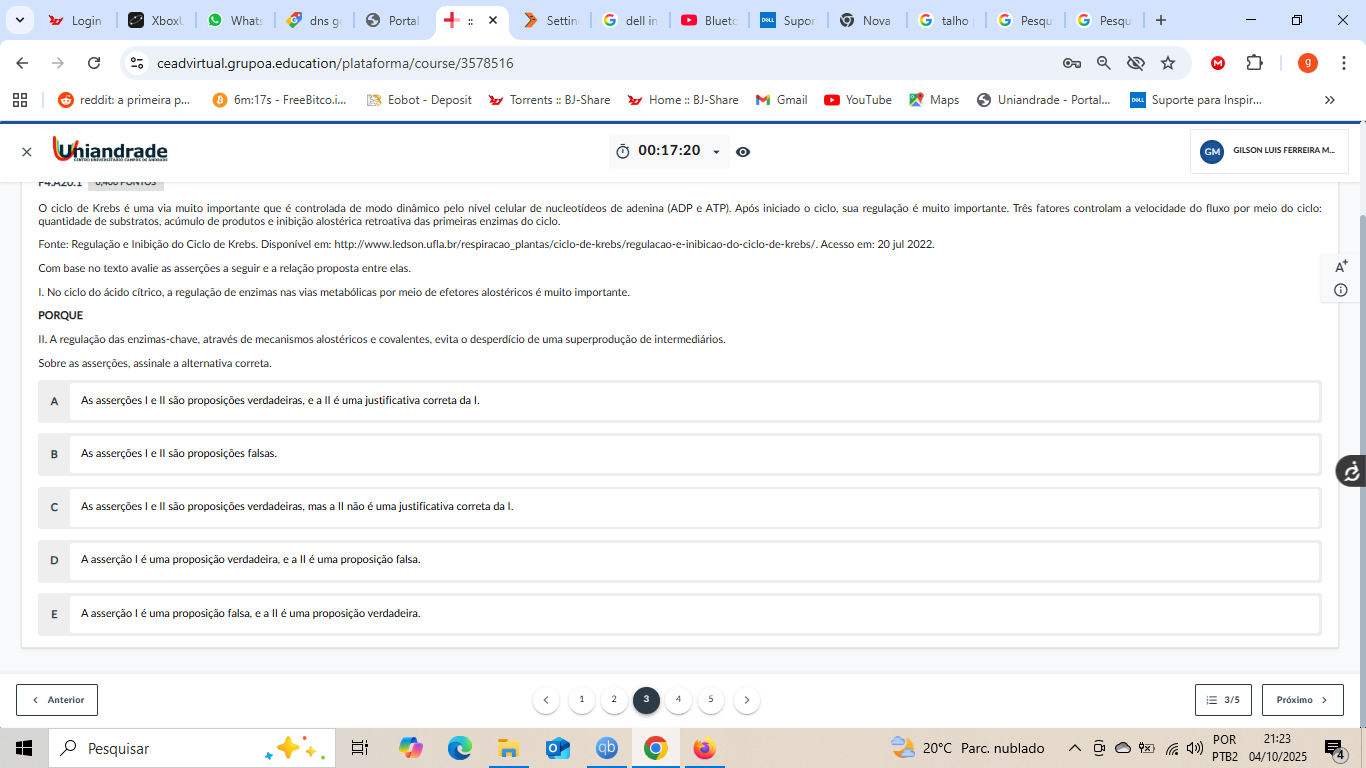Click the Anterior button
The image size is (1366, 768).
57,700
